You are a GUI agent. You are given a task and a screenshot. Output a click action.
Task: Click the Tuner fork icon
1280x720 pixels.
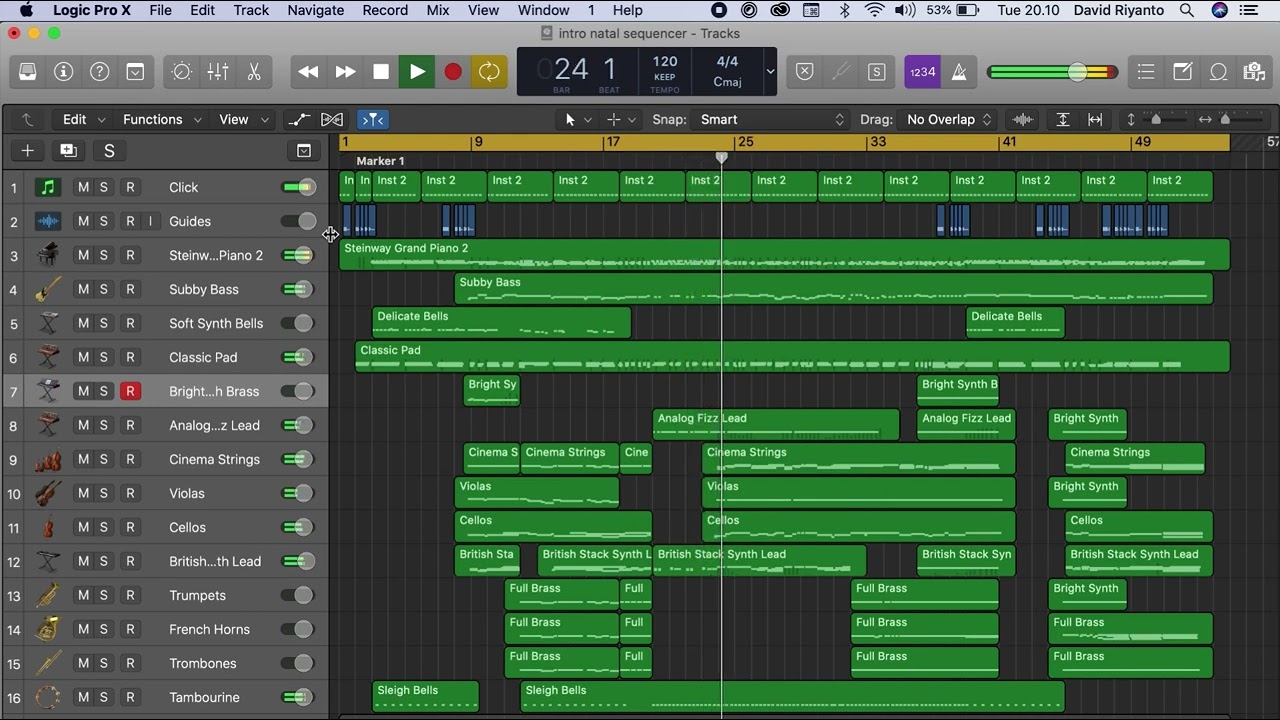point(841,72)
